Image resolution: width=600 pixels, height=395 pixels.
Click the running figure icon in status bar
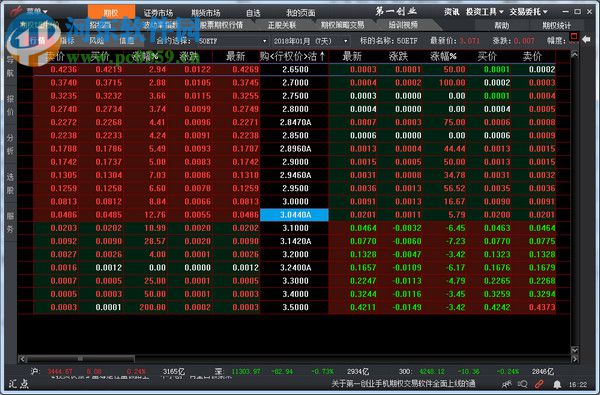click(x=507, y=384)
